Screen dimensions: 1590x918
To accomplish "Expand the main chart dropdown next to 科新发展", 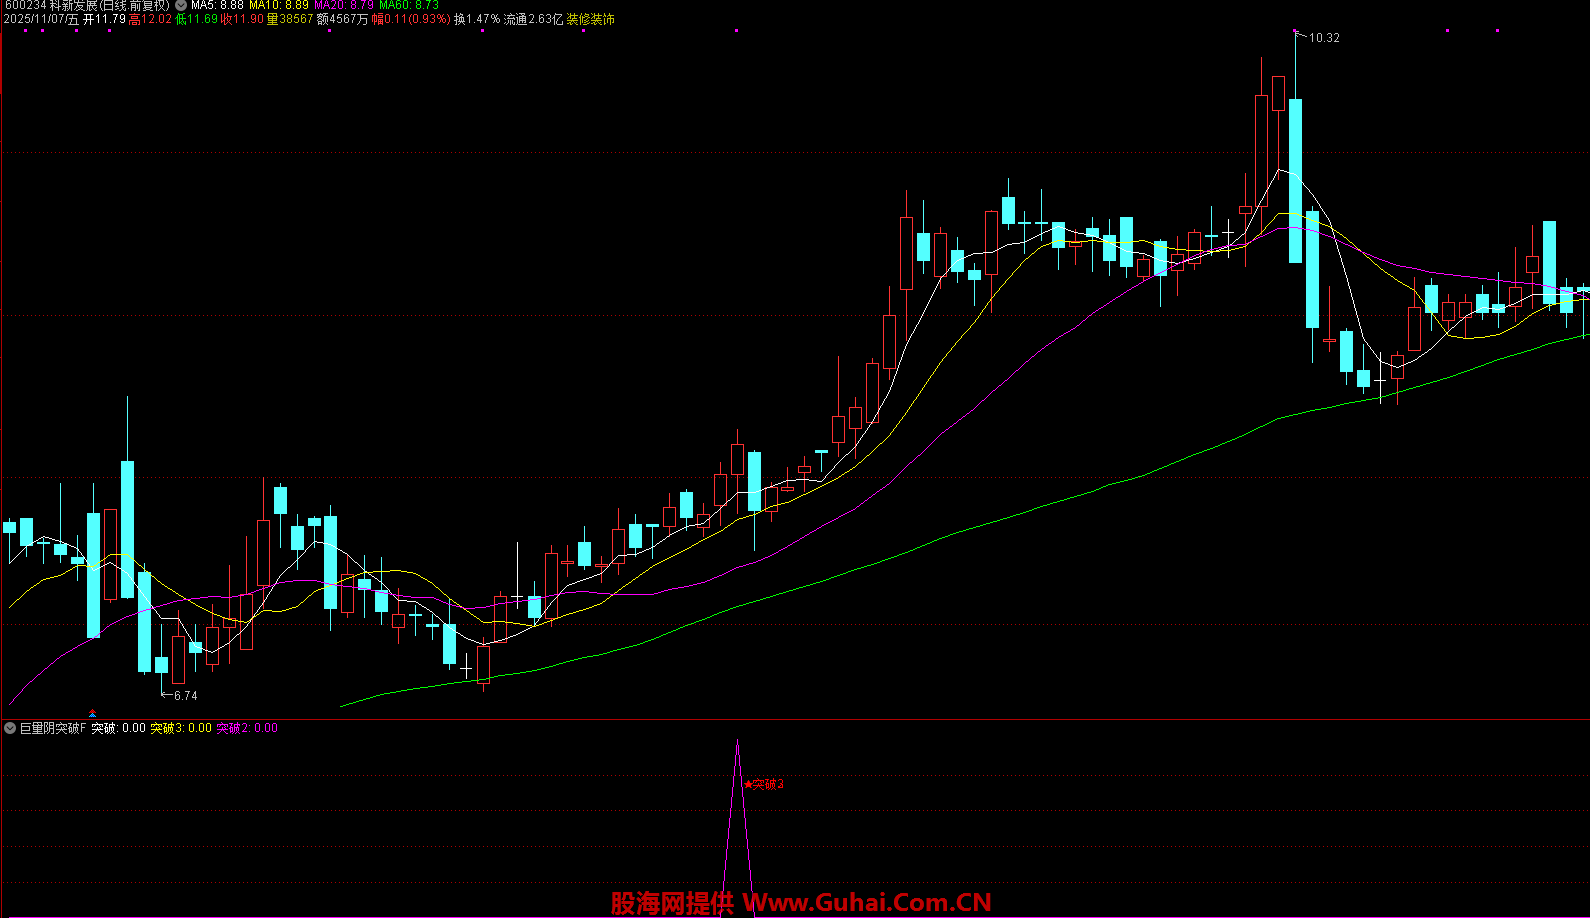I will (181, 5).
